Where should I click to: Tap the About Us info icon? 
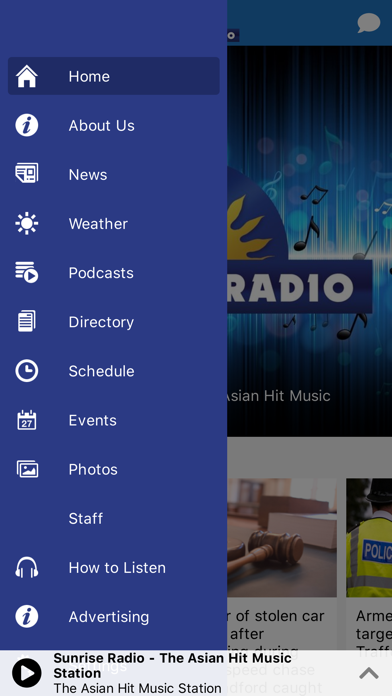(27, 125)
